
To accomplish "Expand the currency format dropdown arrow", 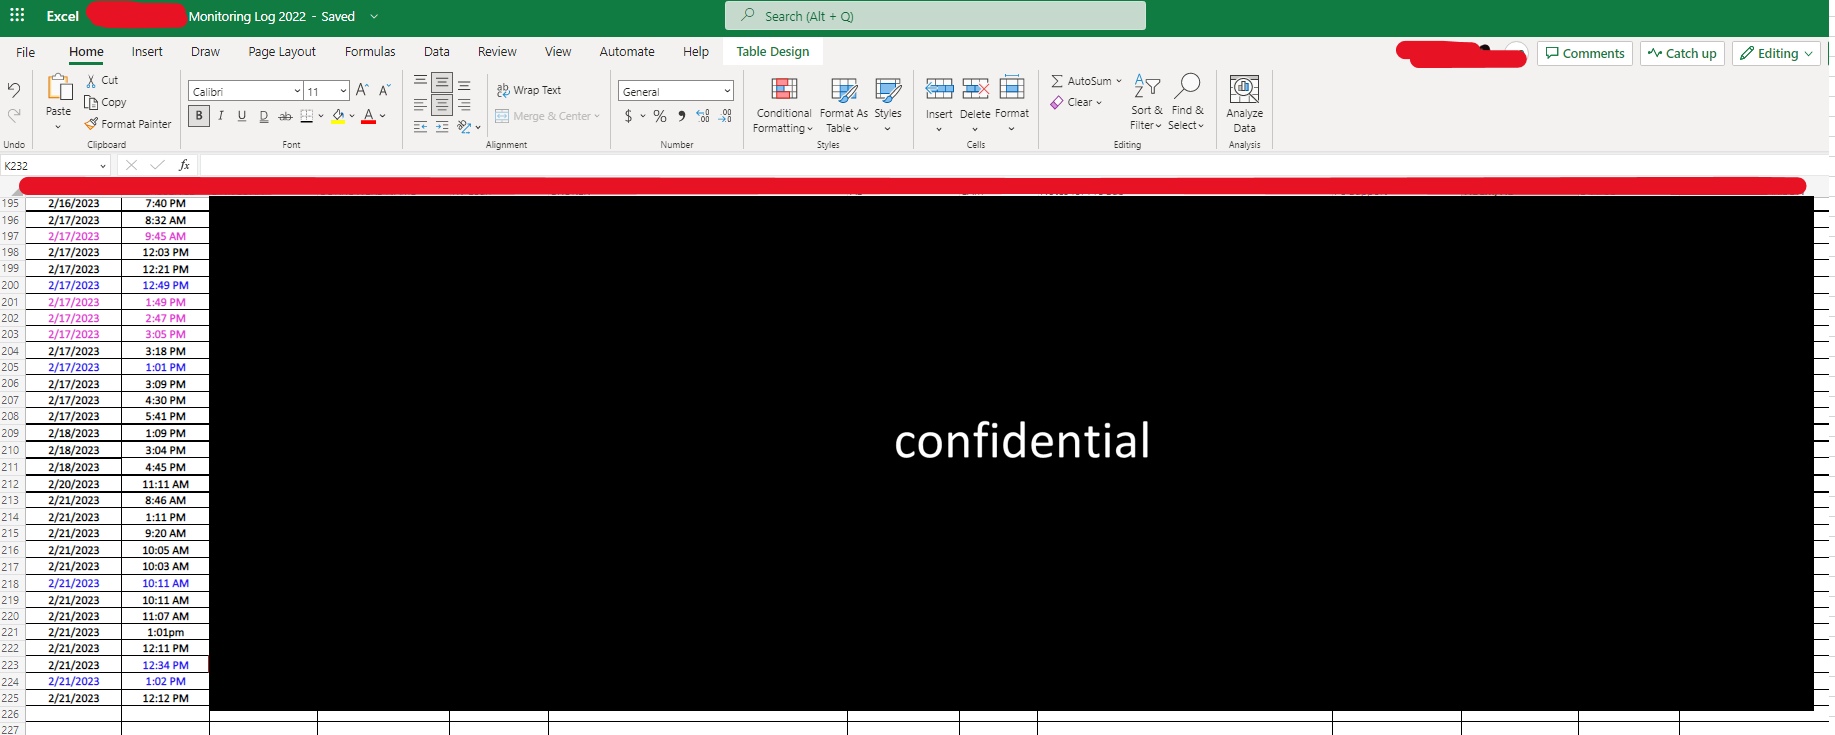I will tap(643, 116).
